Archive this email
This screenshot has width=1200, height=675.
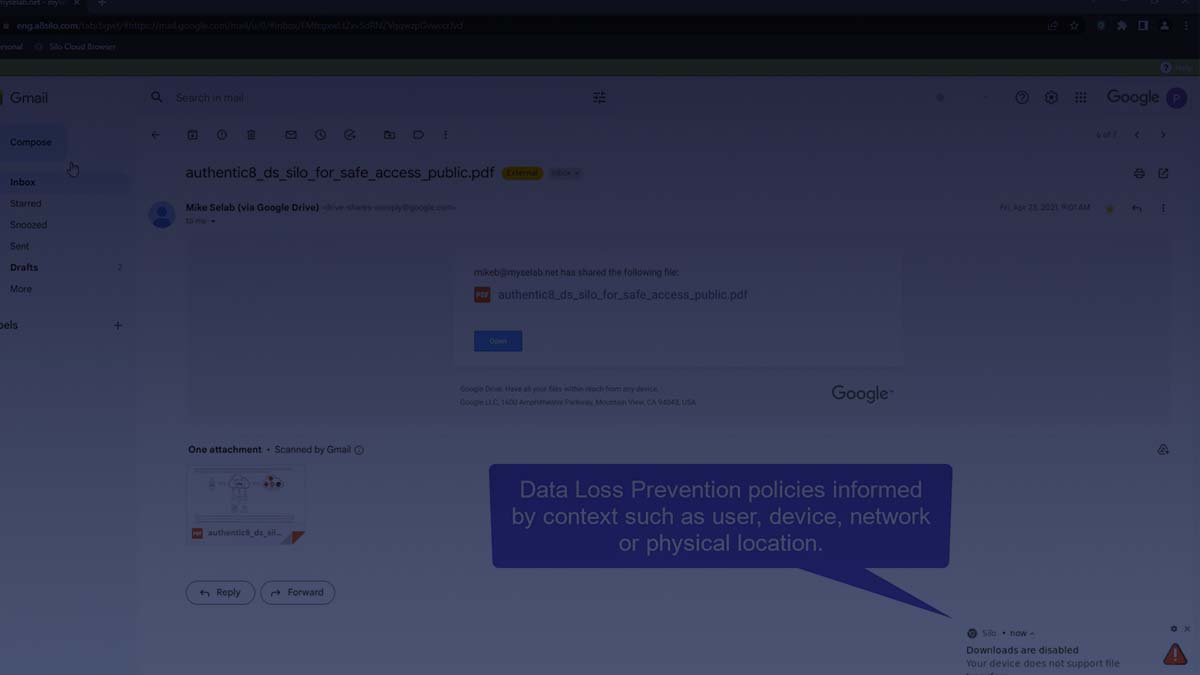click(193, 135)
